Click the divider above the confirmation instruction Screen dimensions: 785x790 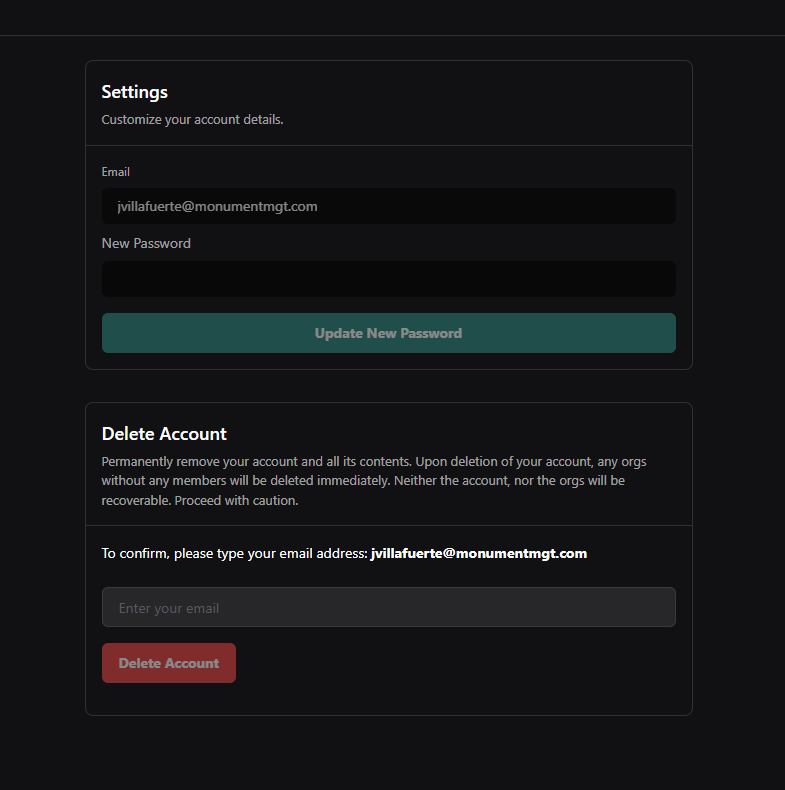[x=388, y=525]
